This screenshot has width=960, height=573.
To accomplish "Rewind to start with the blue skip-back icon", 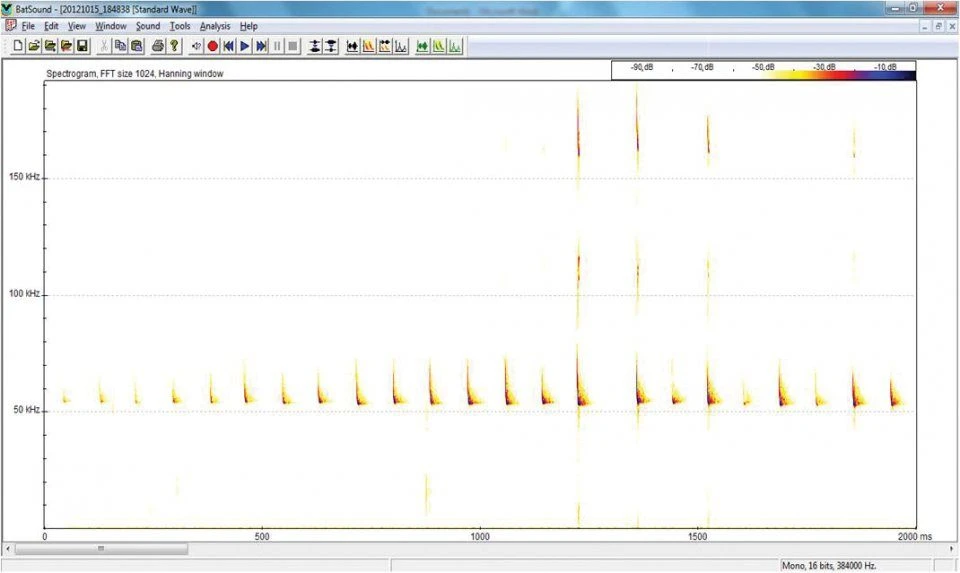I will click(x=228, y=46).
